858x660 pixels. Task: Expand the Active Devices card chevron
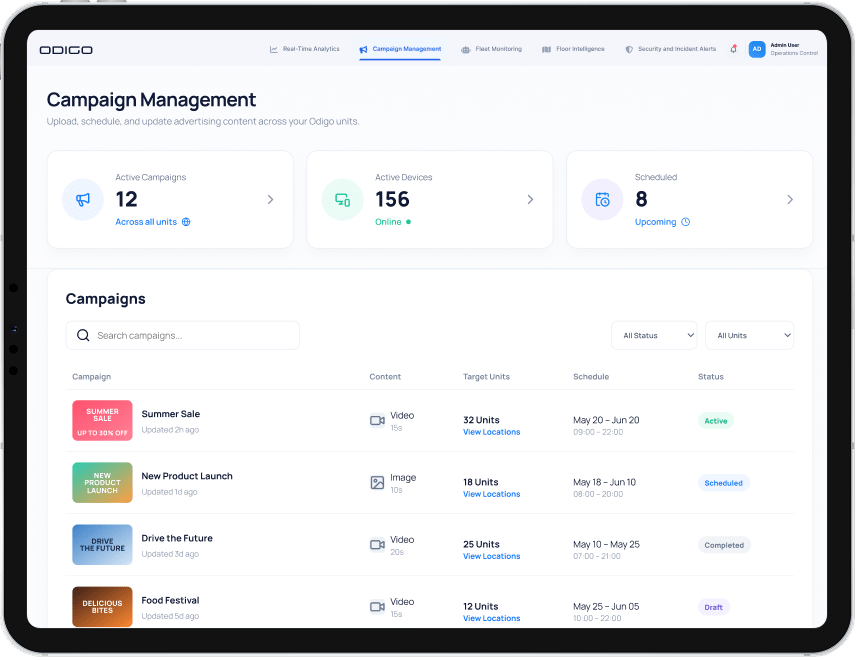[530, 200]
